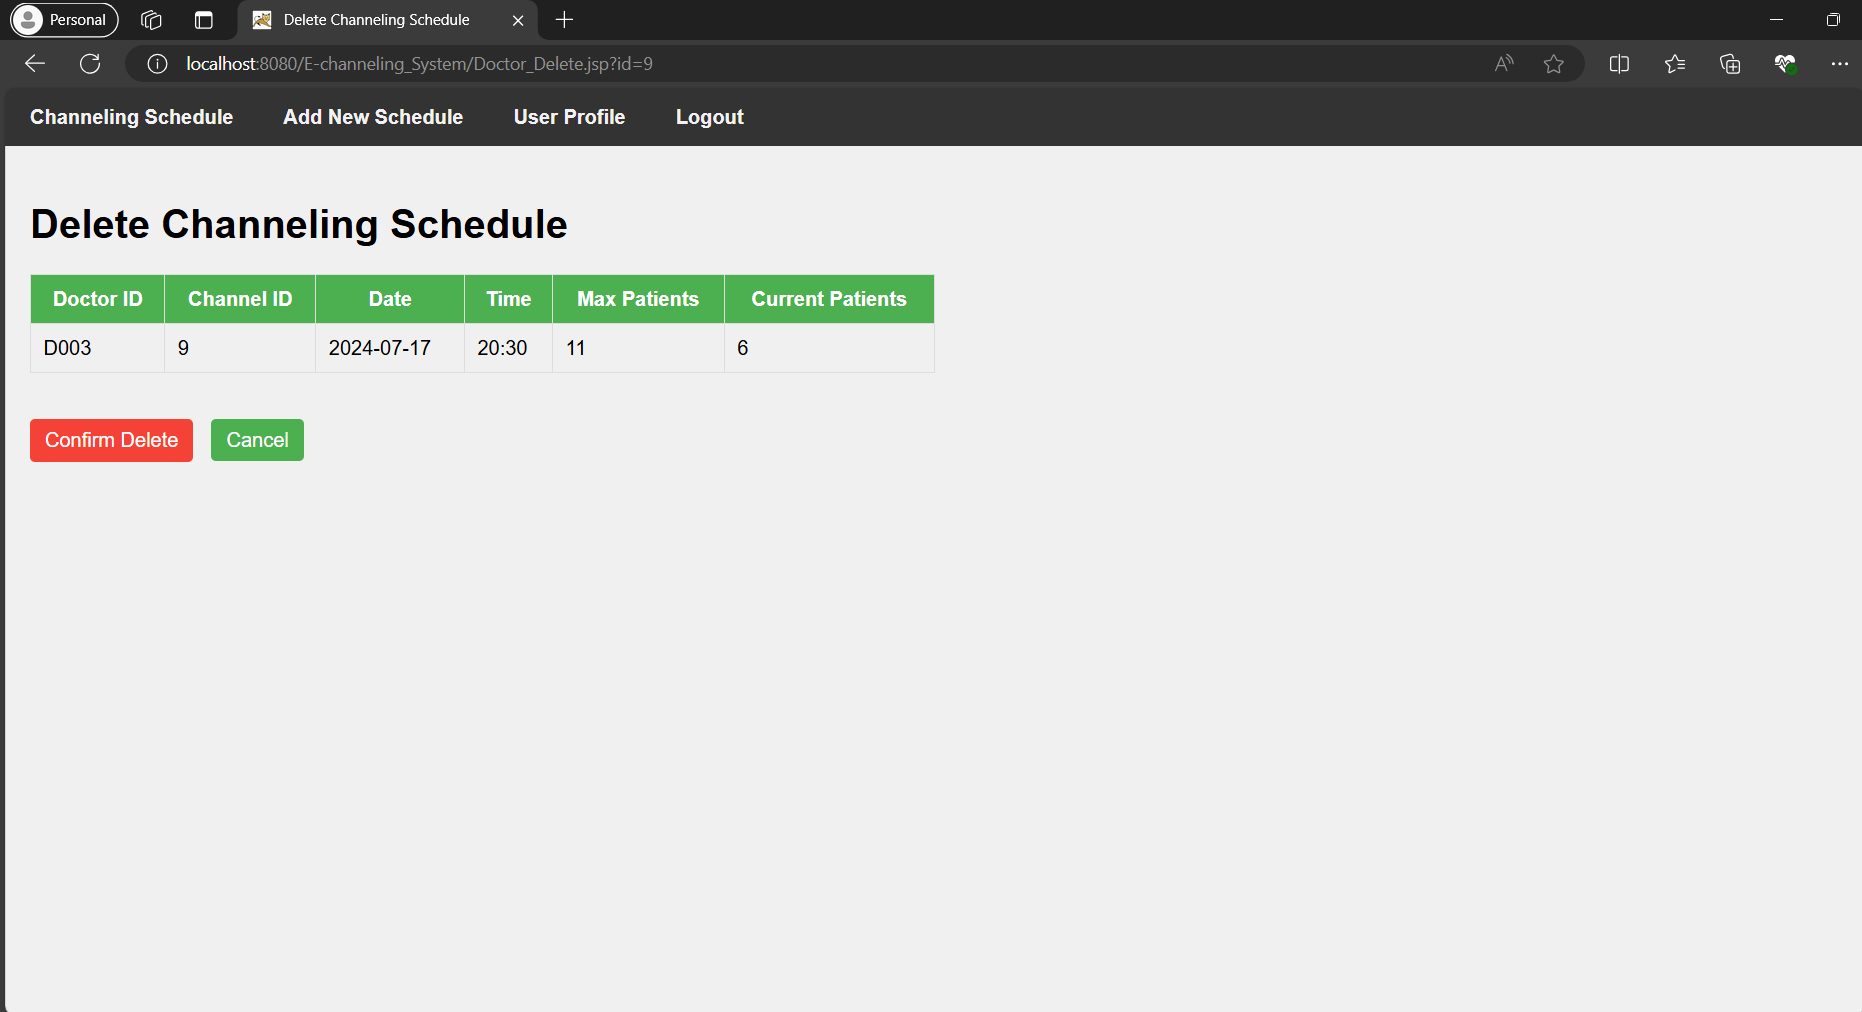This screenshot has height=1012, width=1862.
Task: Select the current patients cell showing 6
Action: 829,348
